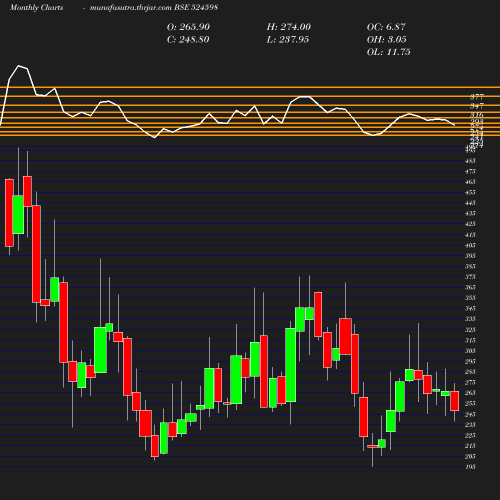Click the price axis label "385"

470,266
